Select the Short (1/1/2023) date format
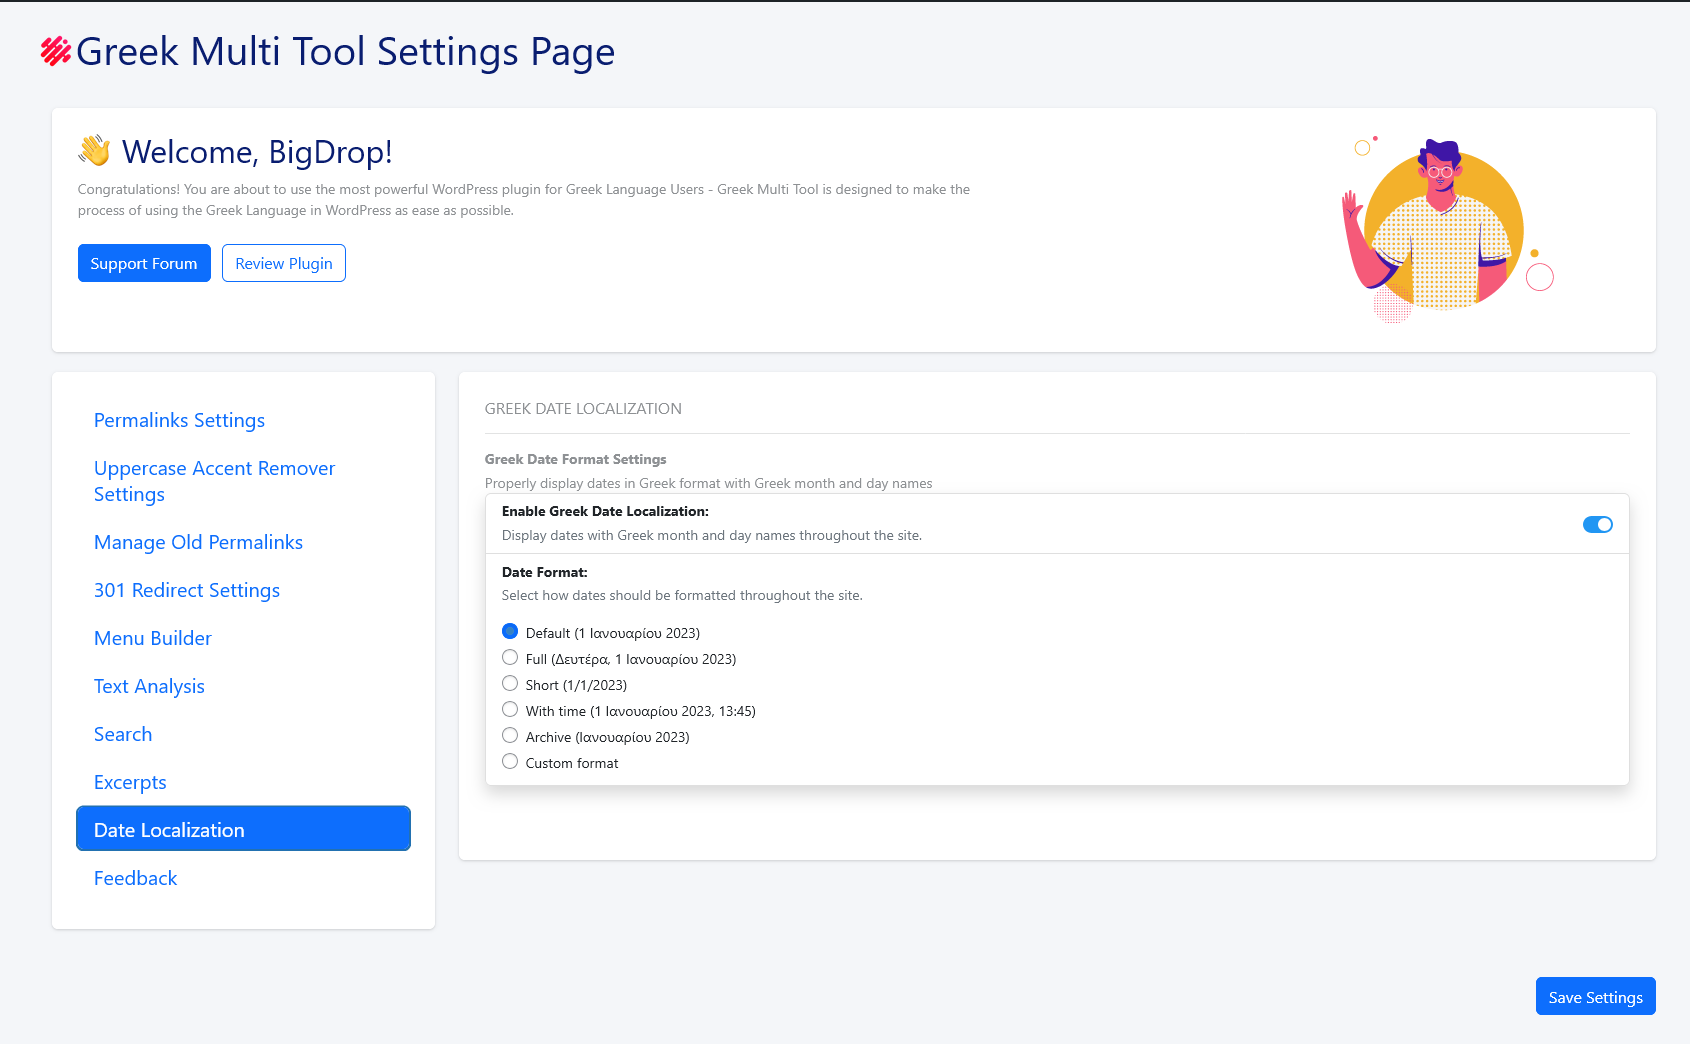 (510, 684)
